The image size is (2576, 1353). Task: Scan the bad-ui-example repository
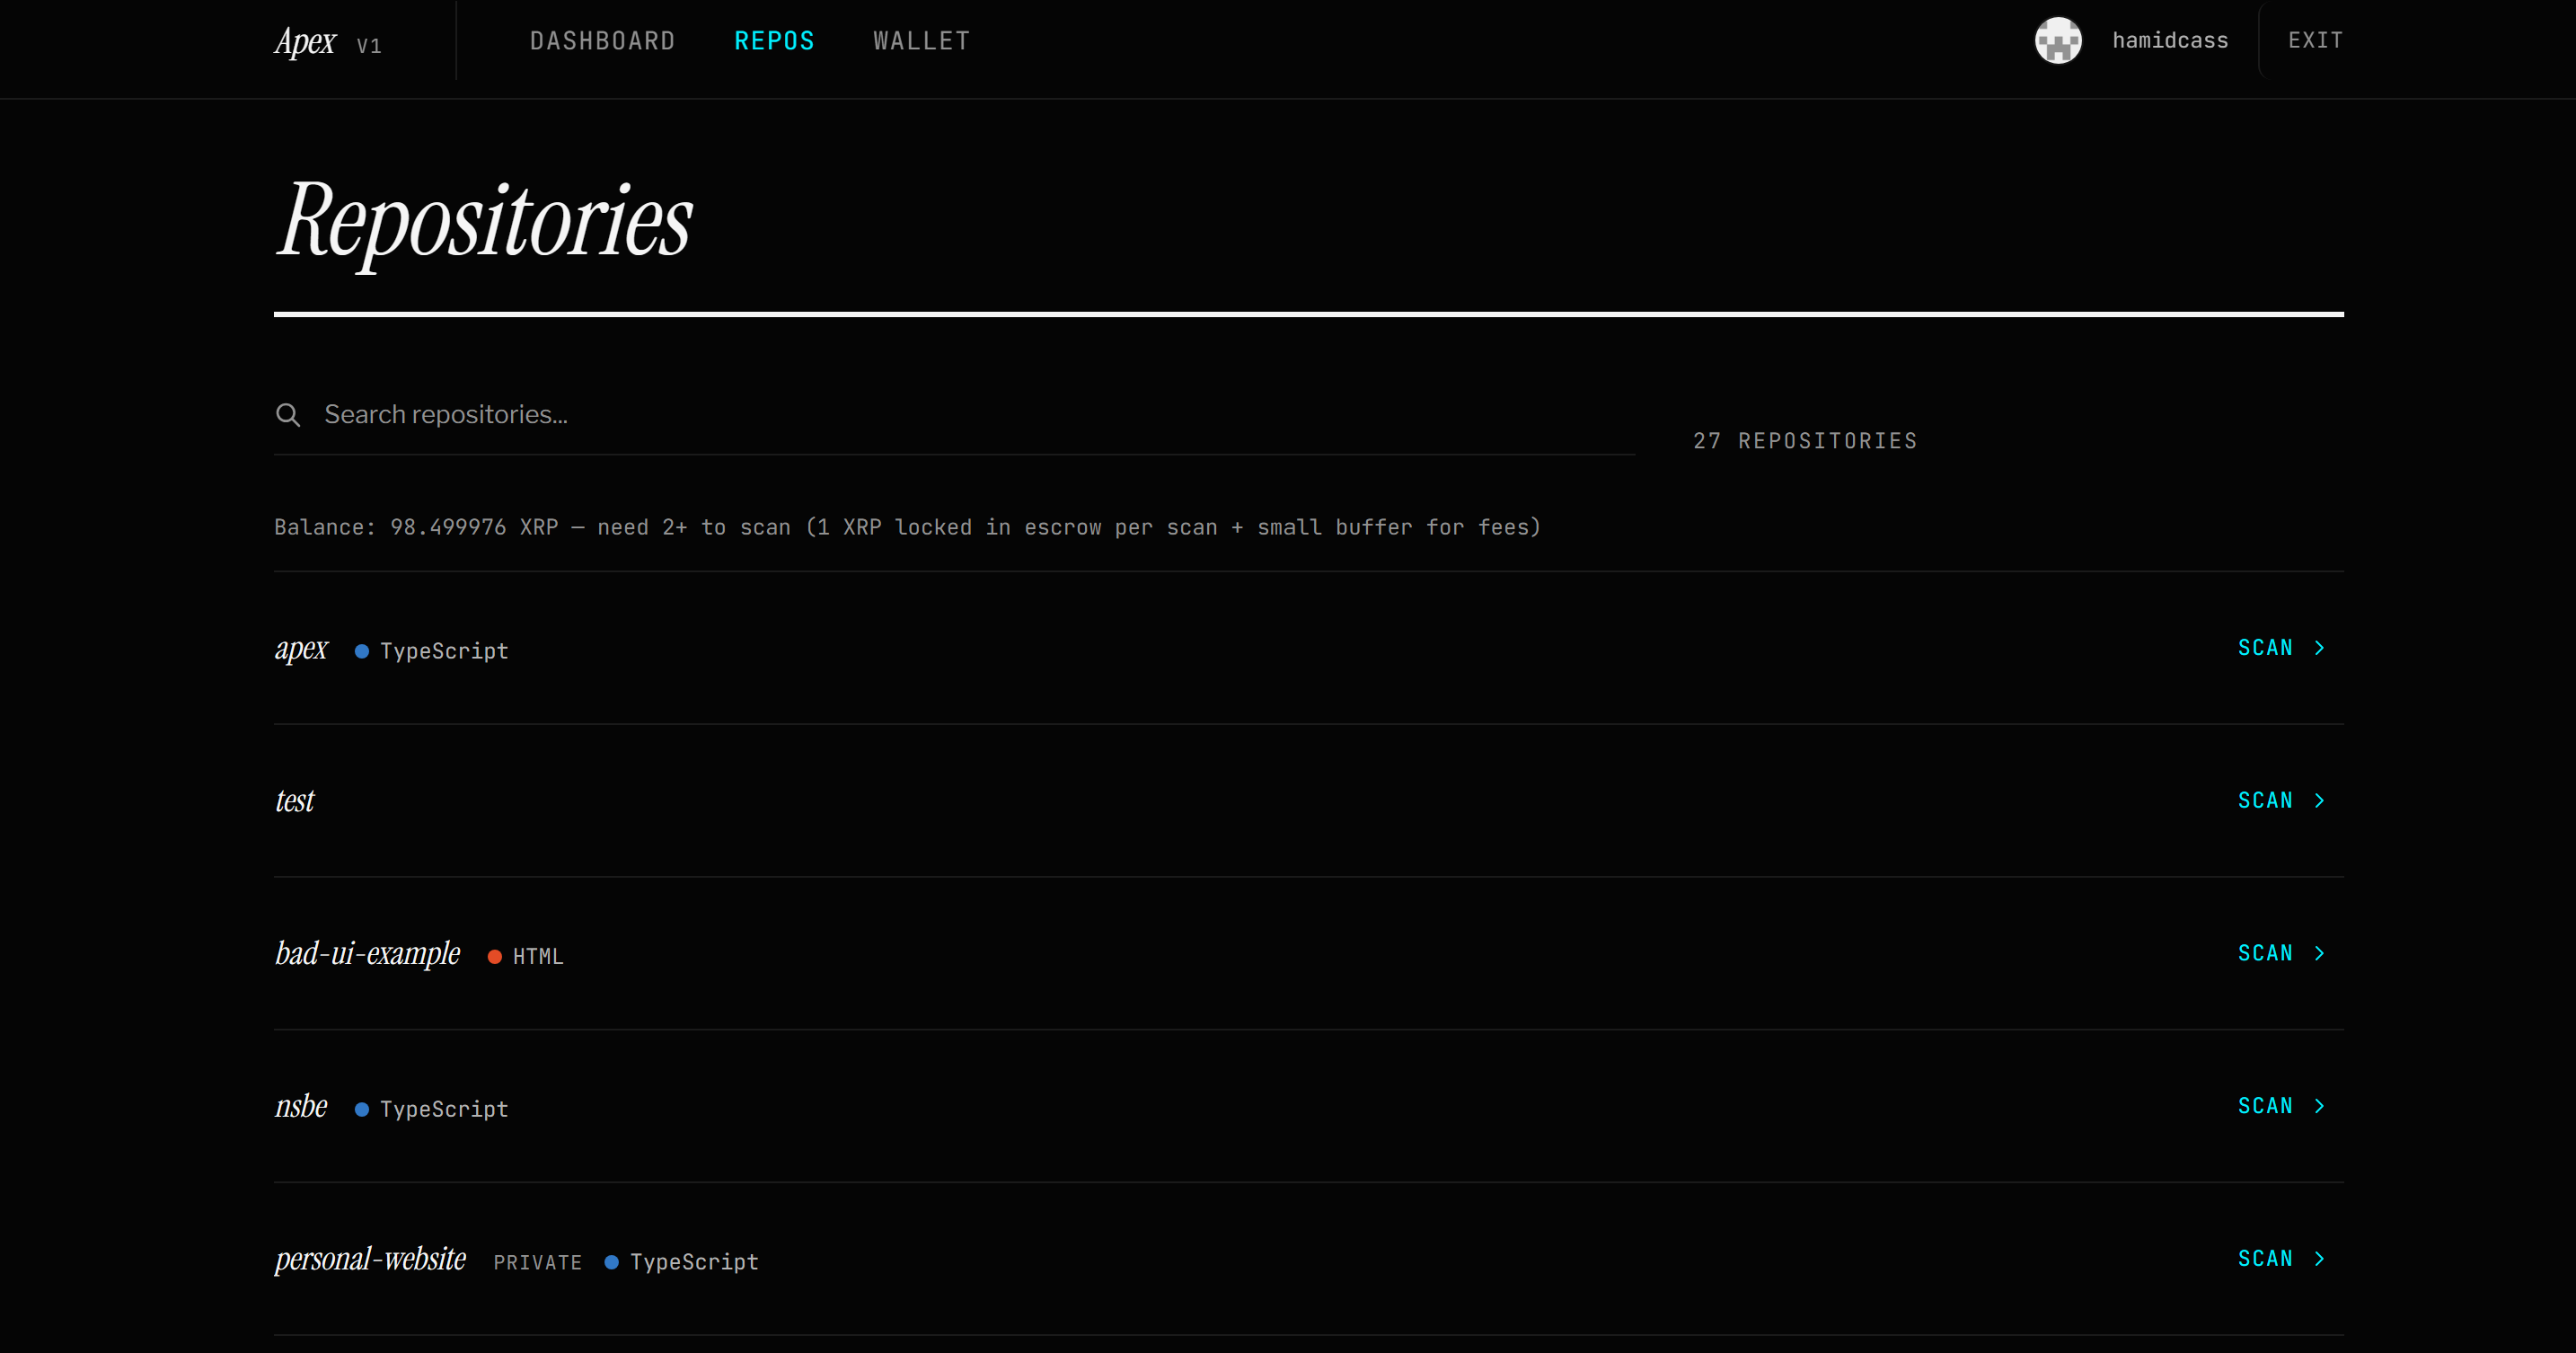[x=2264, y=954]
